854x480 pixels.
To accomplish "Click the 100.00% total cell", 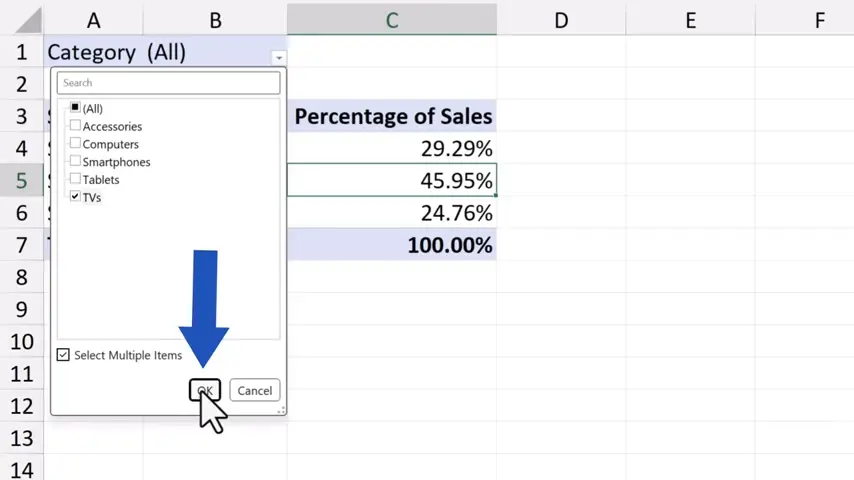I will pyautogui.click(x=391, y=245).
